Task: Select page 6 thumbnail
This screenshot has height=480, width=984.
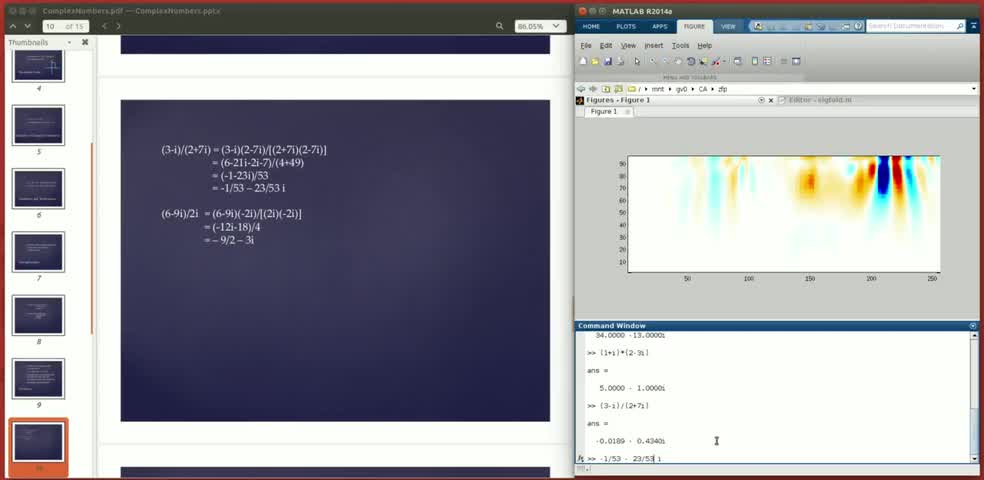Action: click(x=38, y=188)
